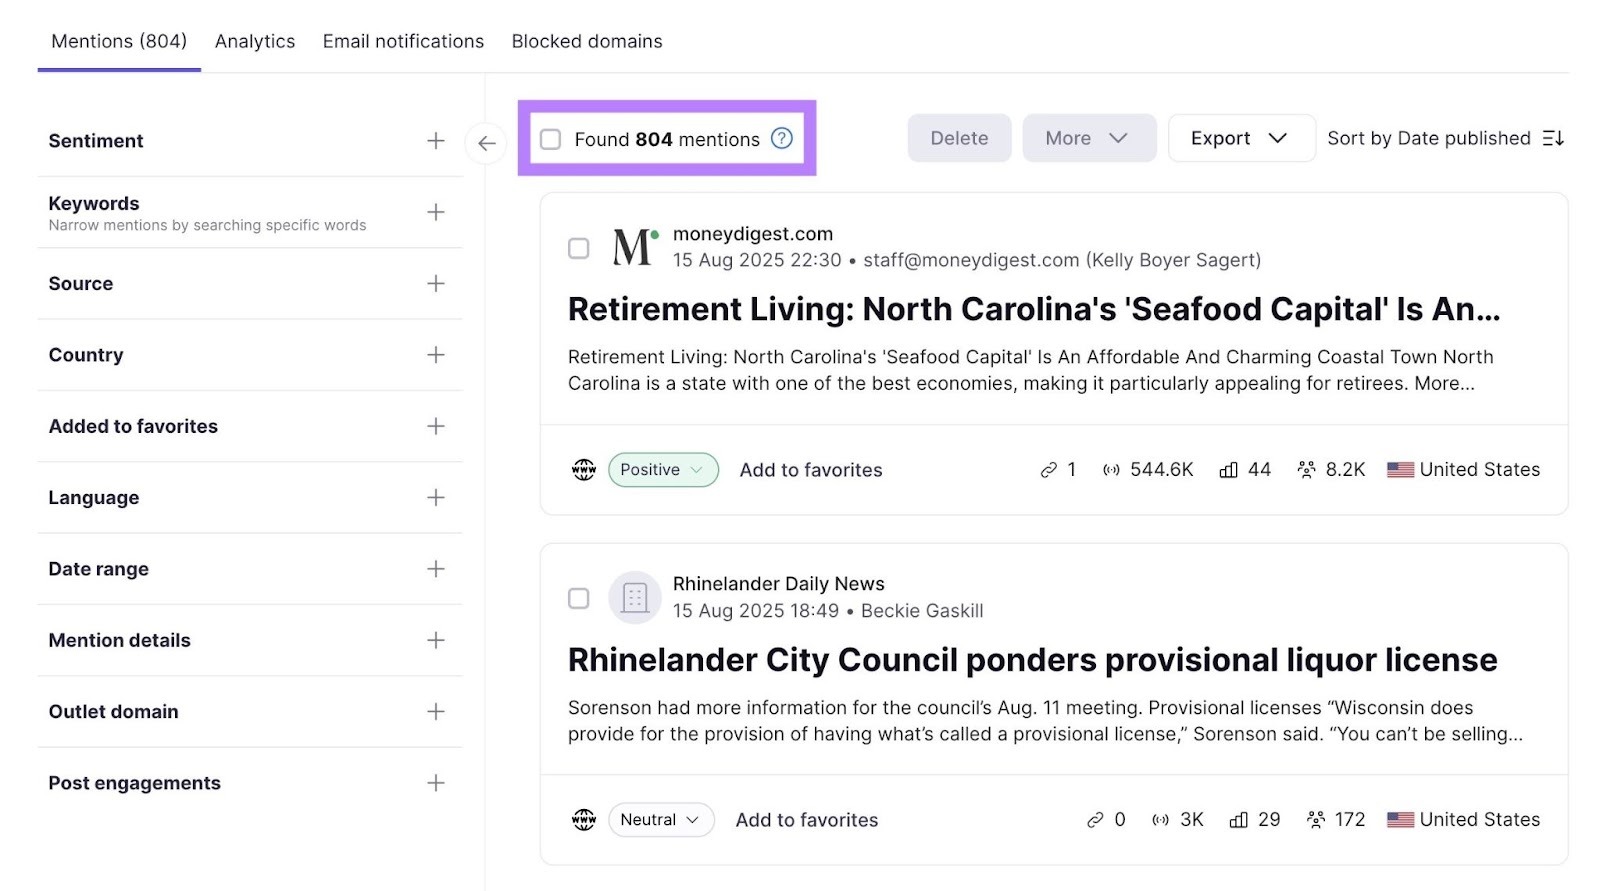Open the Rhinelander City Council article title

1032,660
